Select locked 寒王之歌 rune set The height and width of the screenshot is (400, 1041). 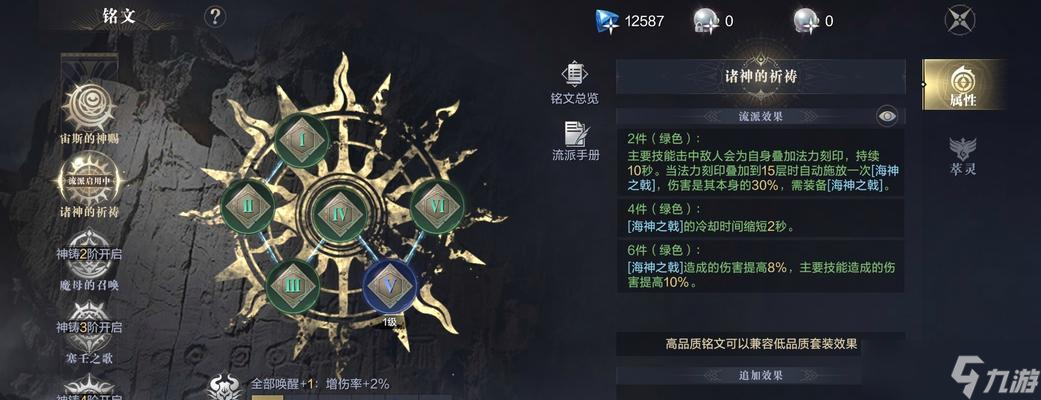tap(90, 334)
